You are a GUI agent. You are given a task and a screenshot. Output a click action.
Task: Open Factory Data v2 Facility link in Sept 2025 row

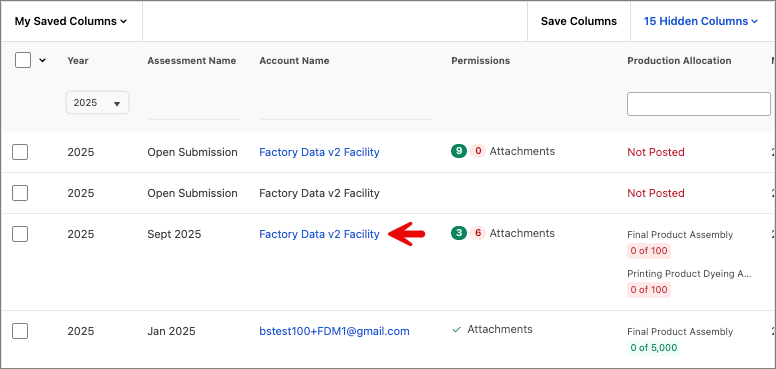(x=319, y=234)
